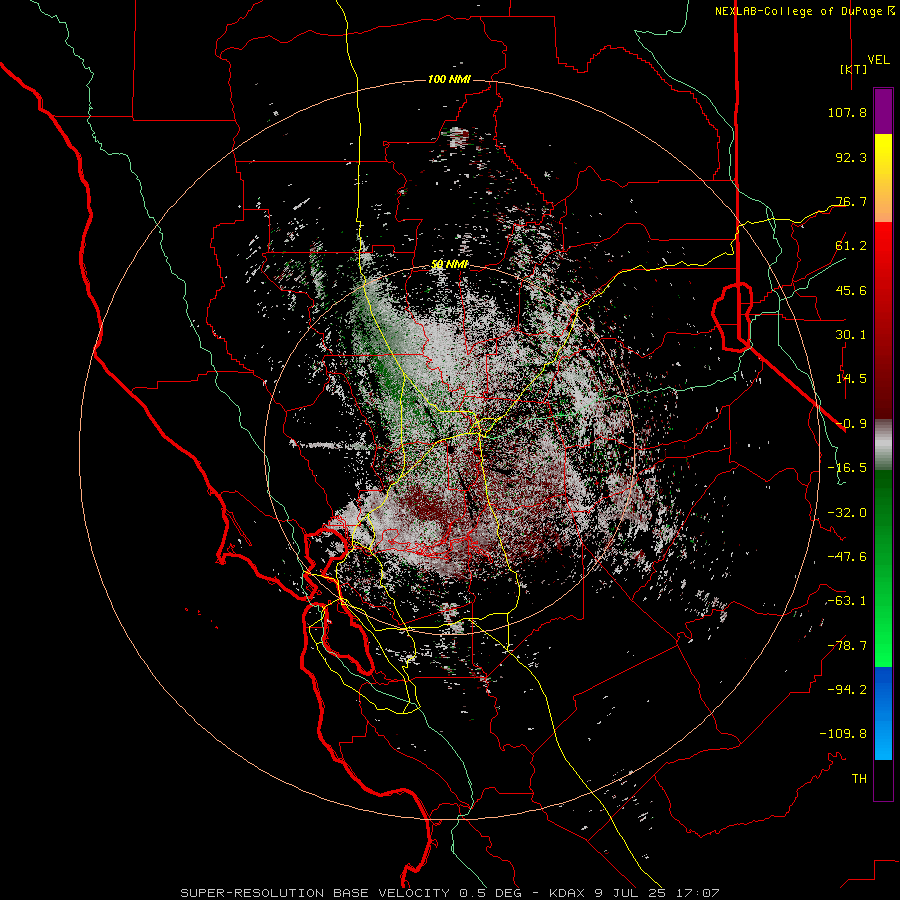The image size is (900, 900).
Task: Click the 61.2 velocity scale value
Action: coord(851,246)
